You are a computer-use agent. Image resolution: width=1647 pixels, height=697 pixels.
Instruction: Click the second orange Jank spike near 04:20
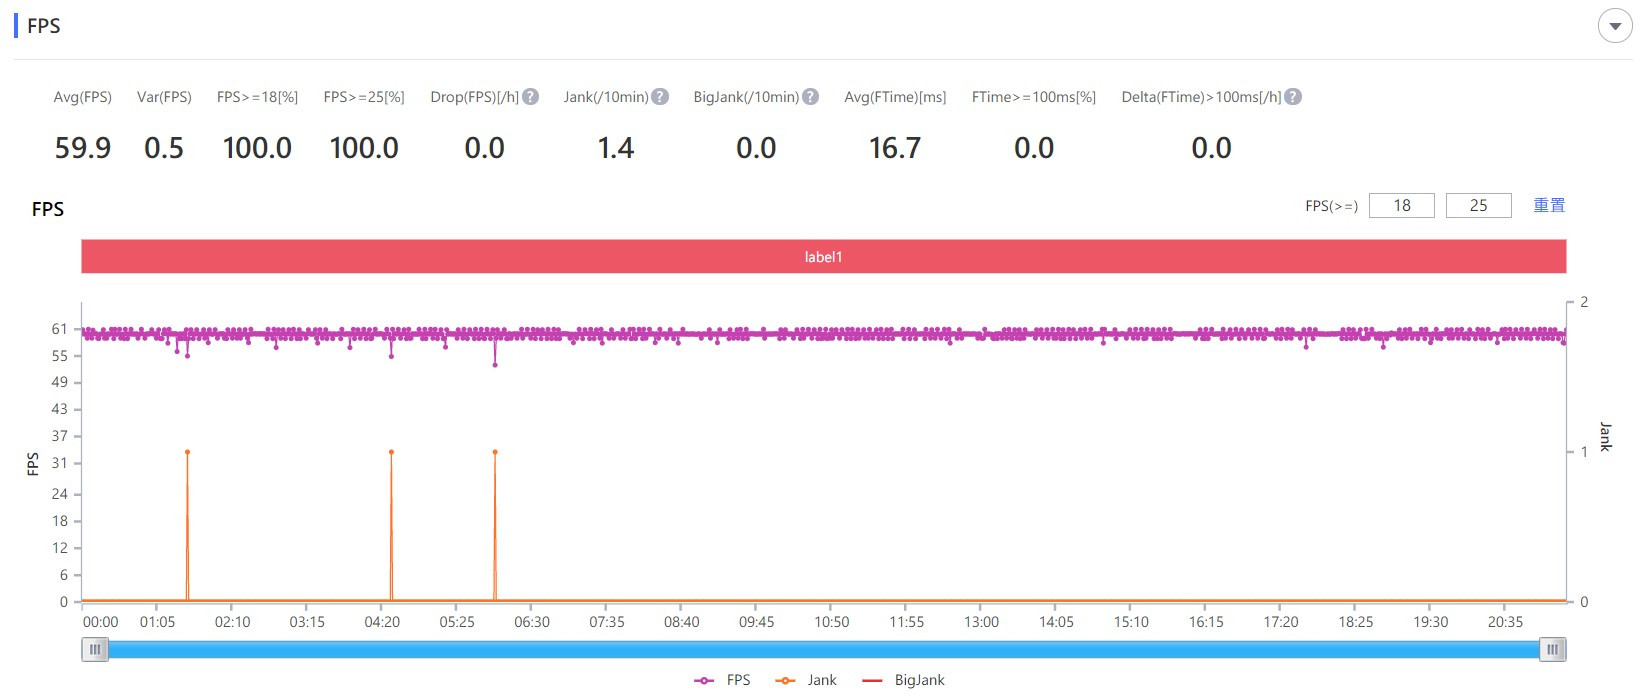391,452
